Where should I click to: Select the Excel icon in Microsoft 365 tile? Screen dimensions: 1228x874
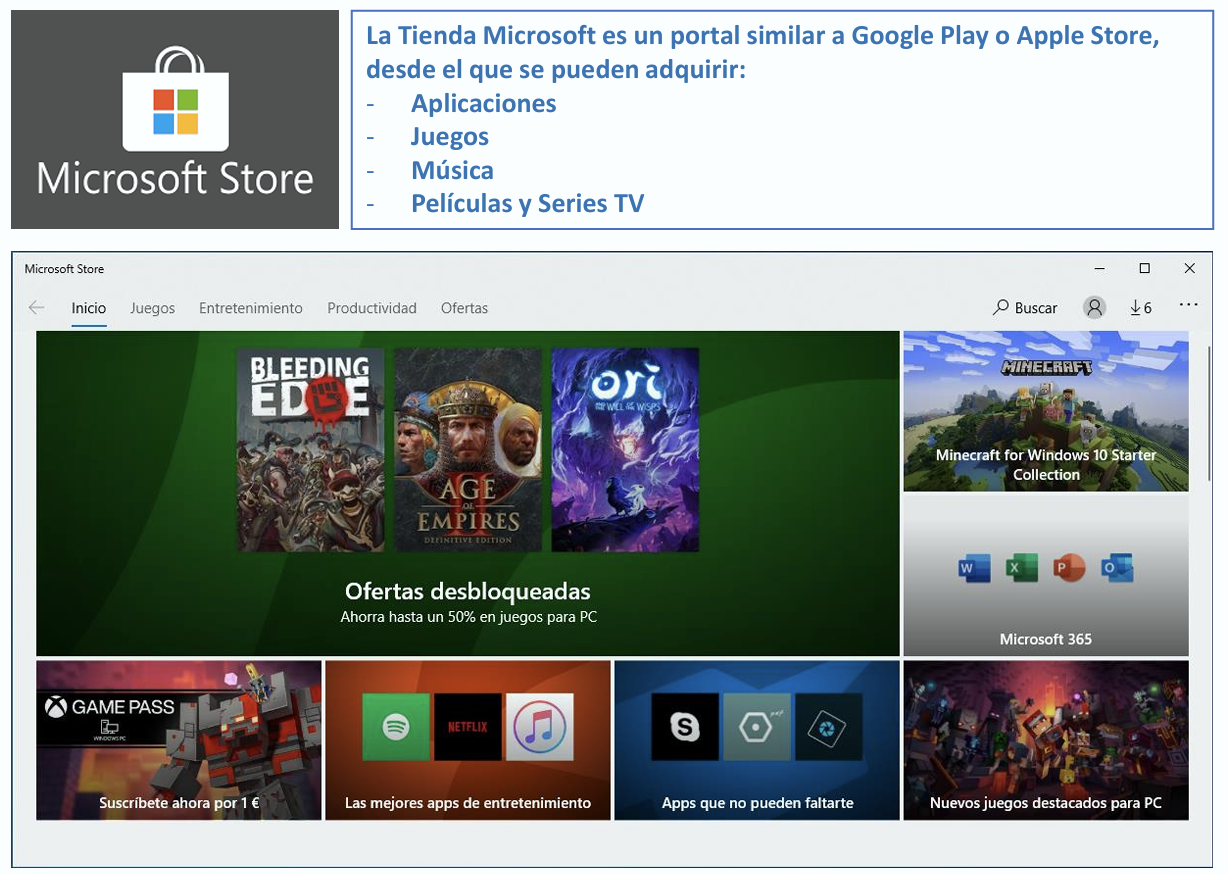pos(1021,568)
